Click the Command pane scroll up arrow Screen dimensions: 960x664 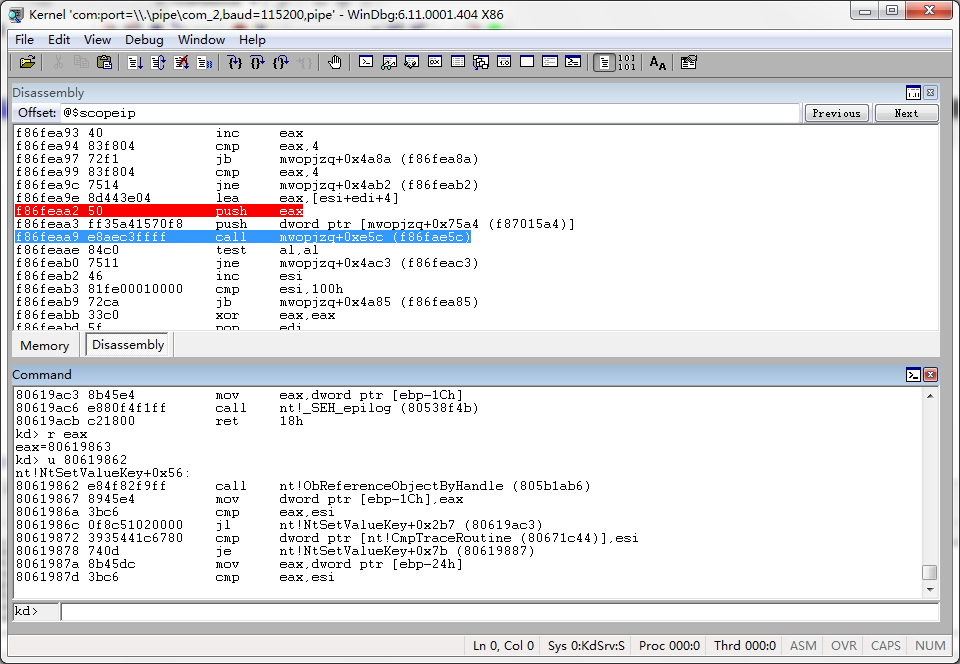[930, 396]
